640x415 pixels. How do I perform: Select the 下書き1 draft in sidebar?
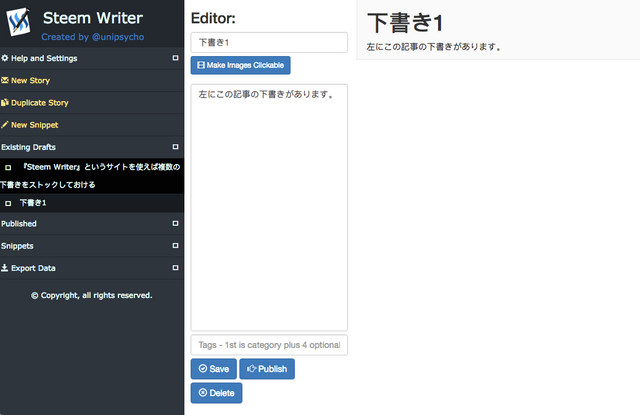click(x=92, y=203)
